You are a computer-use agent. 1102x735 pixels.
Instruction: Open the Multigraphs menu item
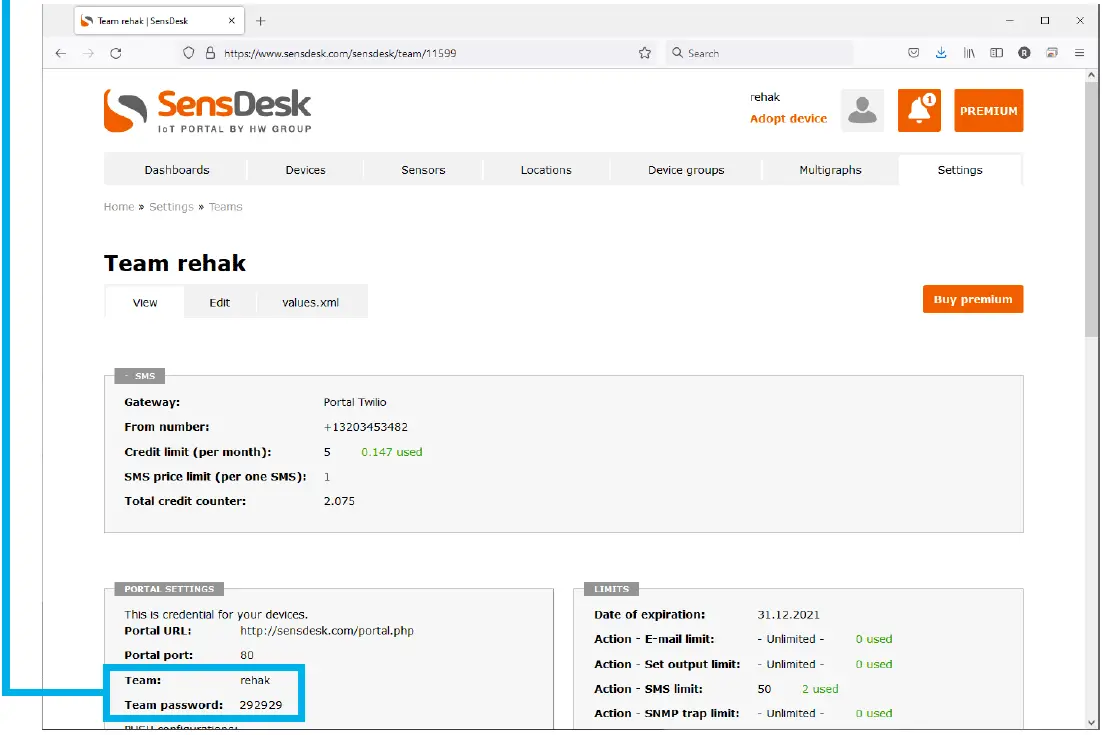[x=830, y=170]
